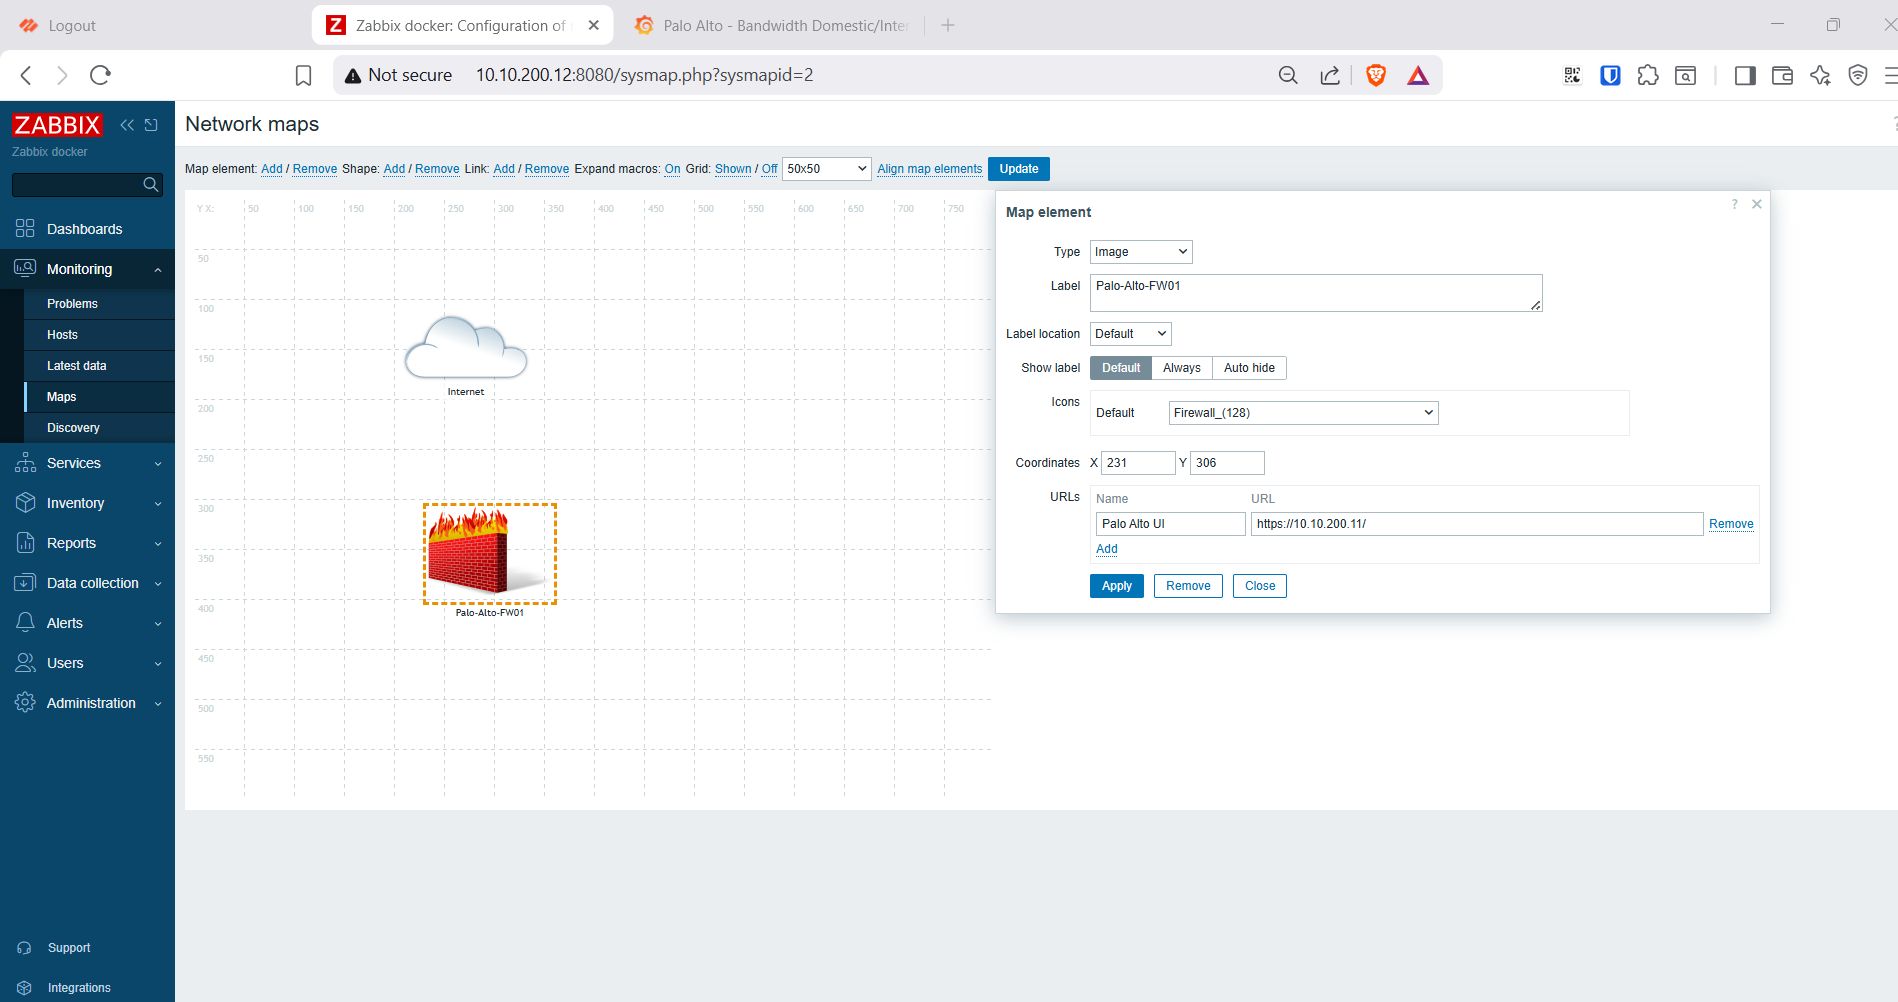The width and height of the screenshot is (1898, 1002).
Task: Click the Alerts bell icon
Action: (x=26, y=623)
